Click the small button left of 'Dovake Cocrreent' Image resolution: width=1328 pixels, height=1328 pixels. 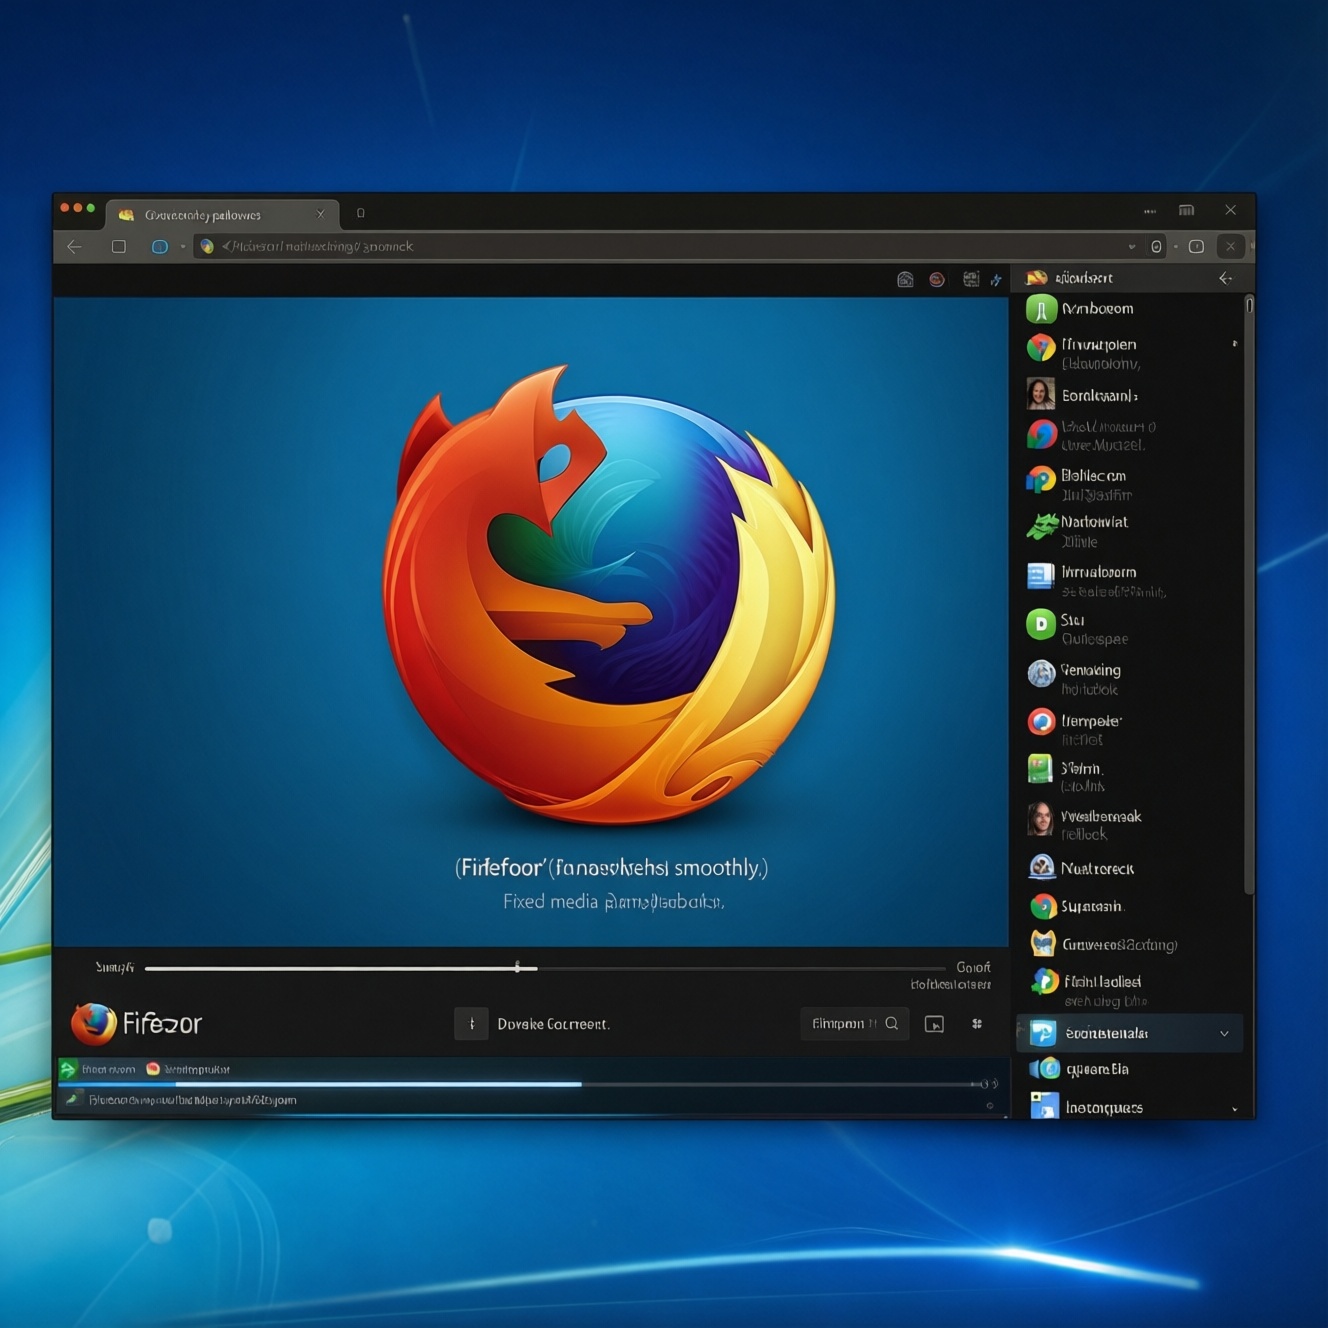coord(471,1024)
